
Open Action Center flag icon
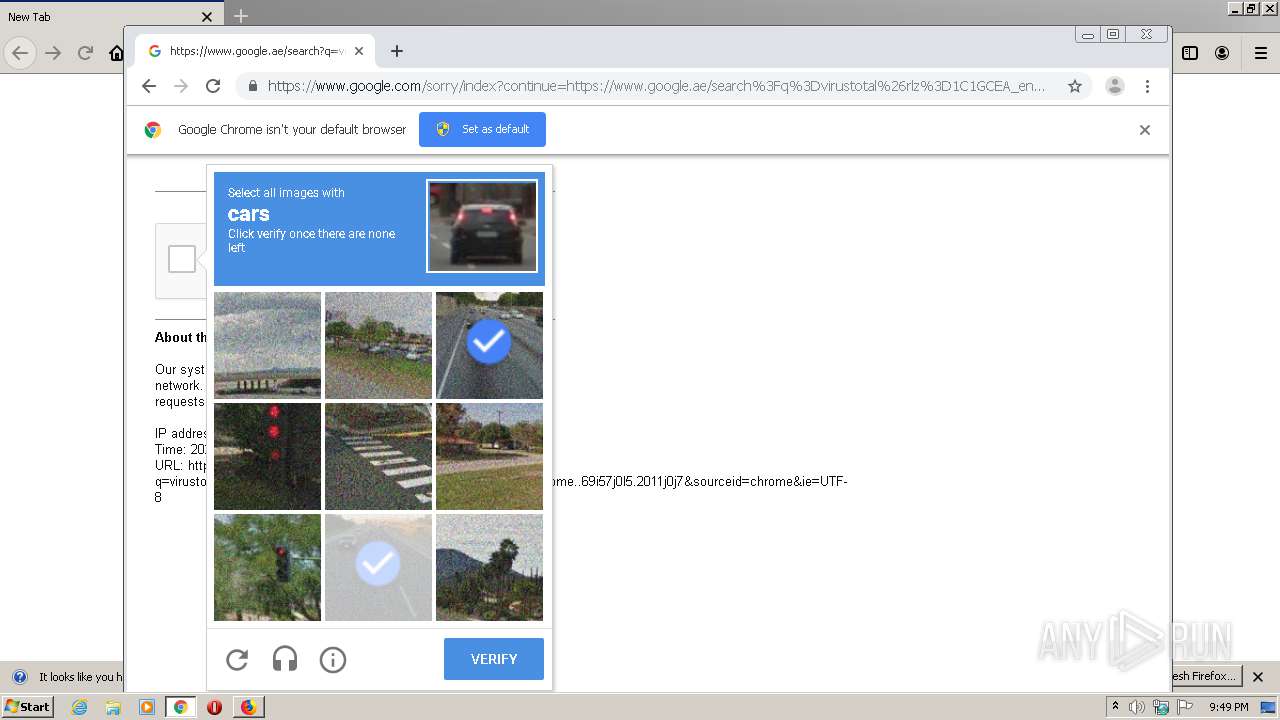coord(1185,707)
